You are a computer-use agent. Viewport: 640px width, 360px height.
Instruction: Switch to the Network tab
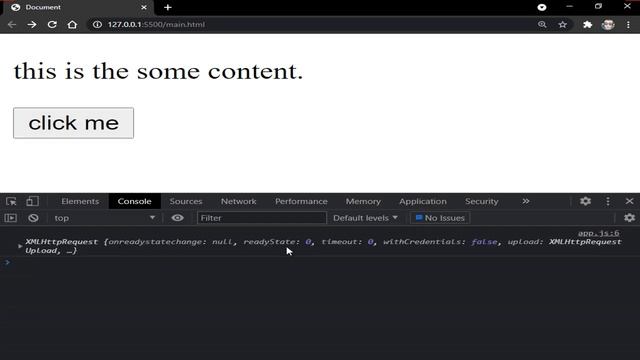tap(238, 201)
